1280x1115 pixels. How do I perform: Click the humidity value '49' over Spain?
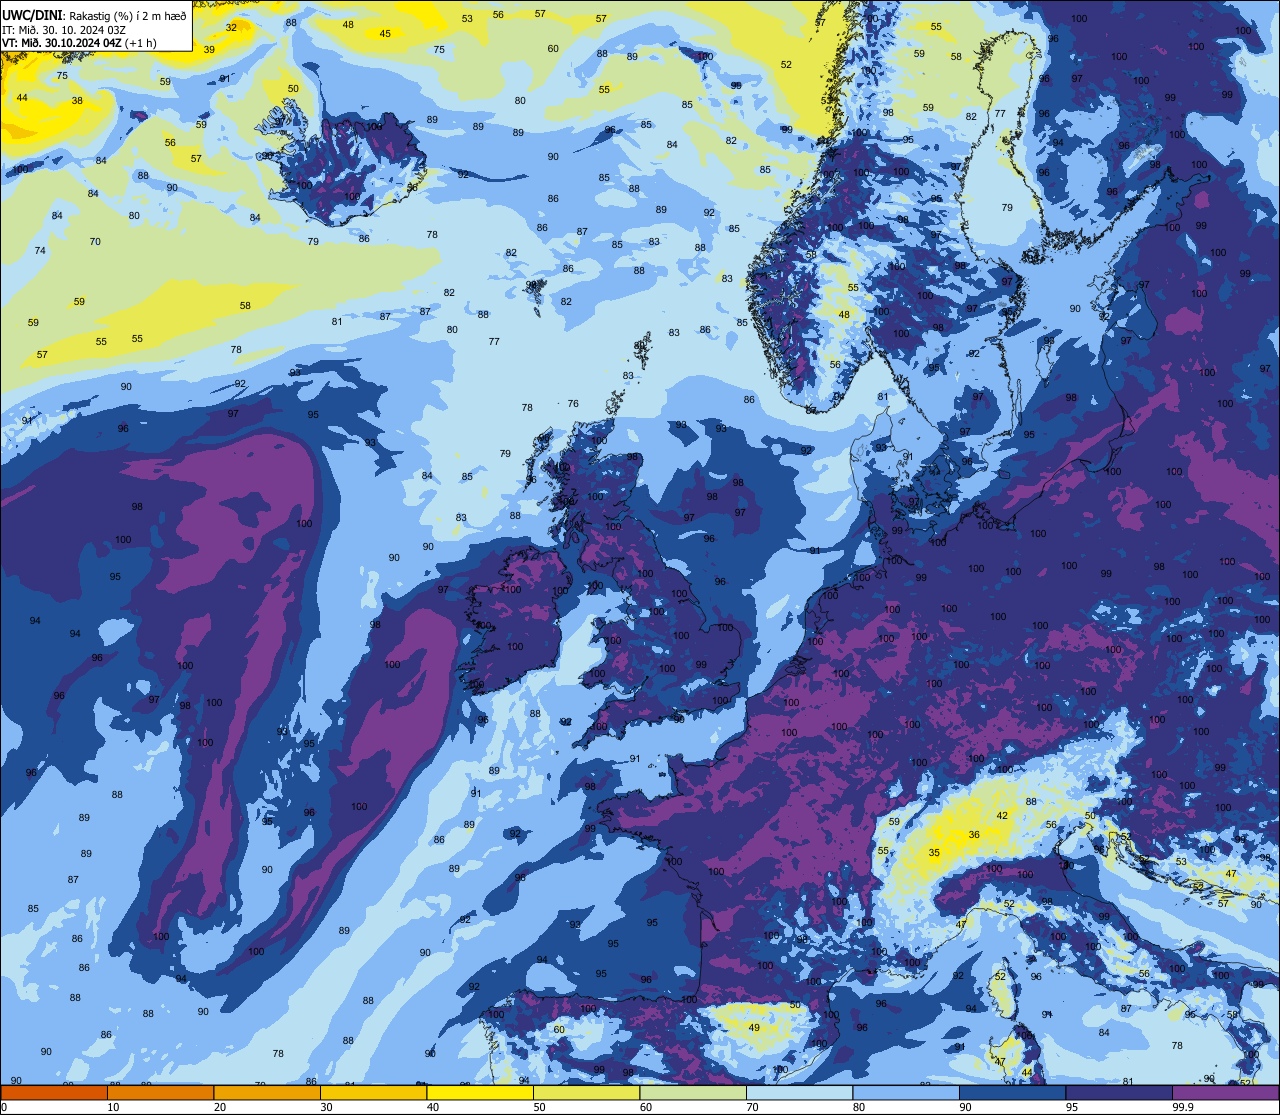coord(754,1028)
